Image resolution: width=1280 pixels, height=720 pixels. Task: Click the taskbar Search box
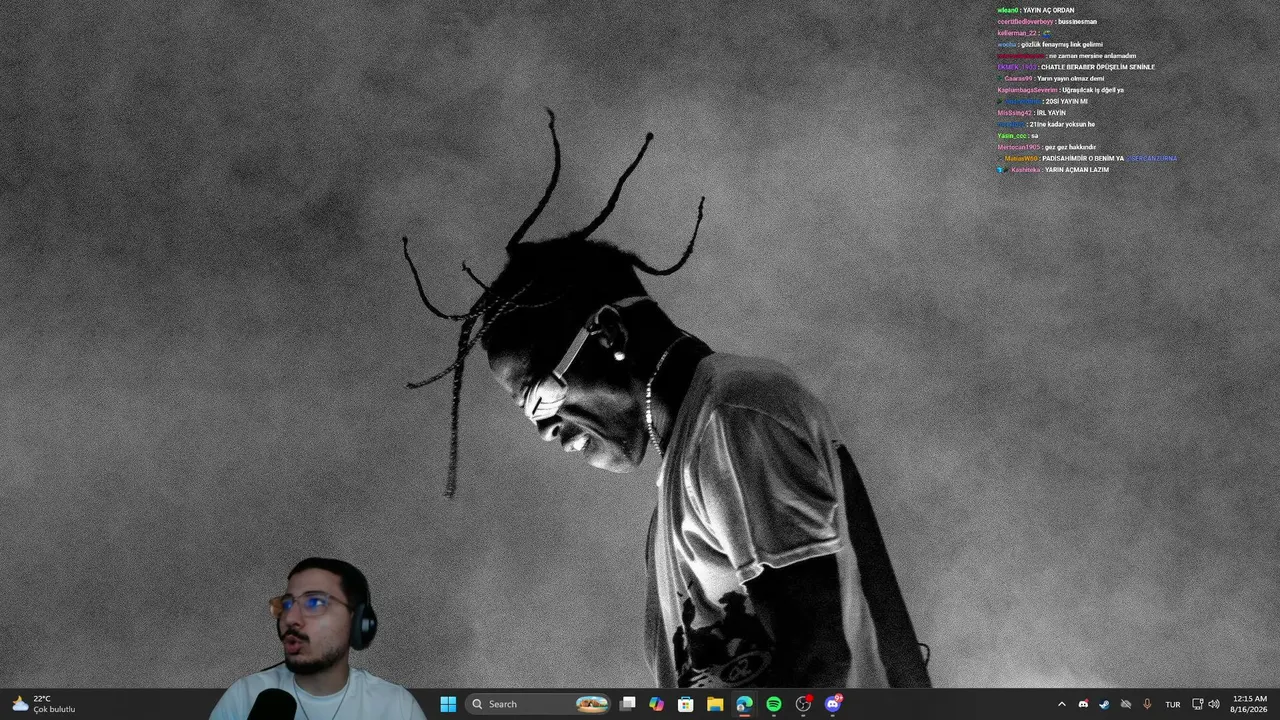540,704
